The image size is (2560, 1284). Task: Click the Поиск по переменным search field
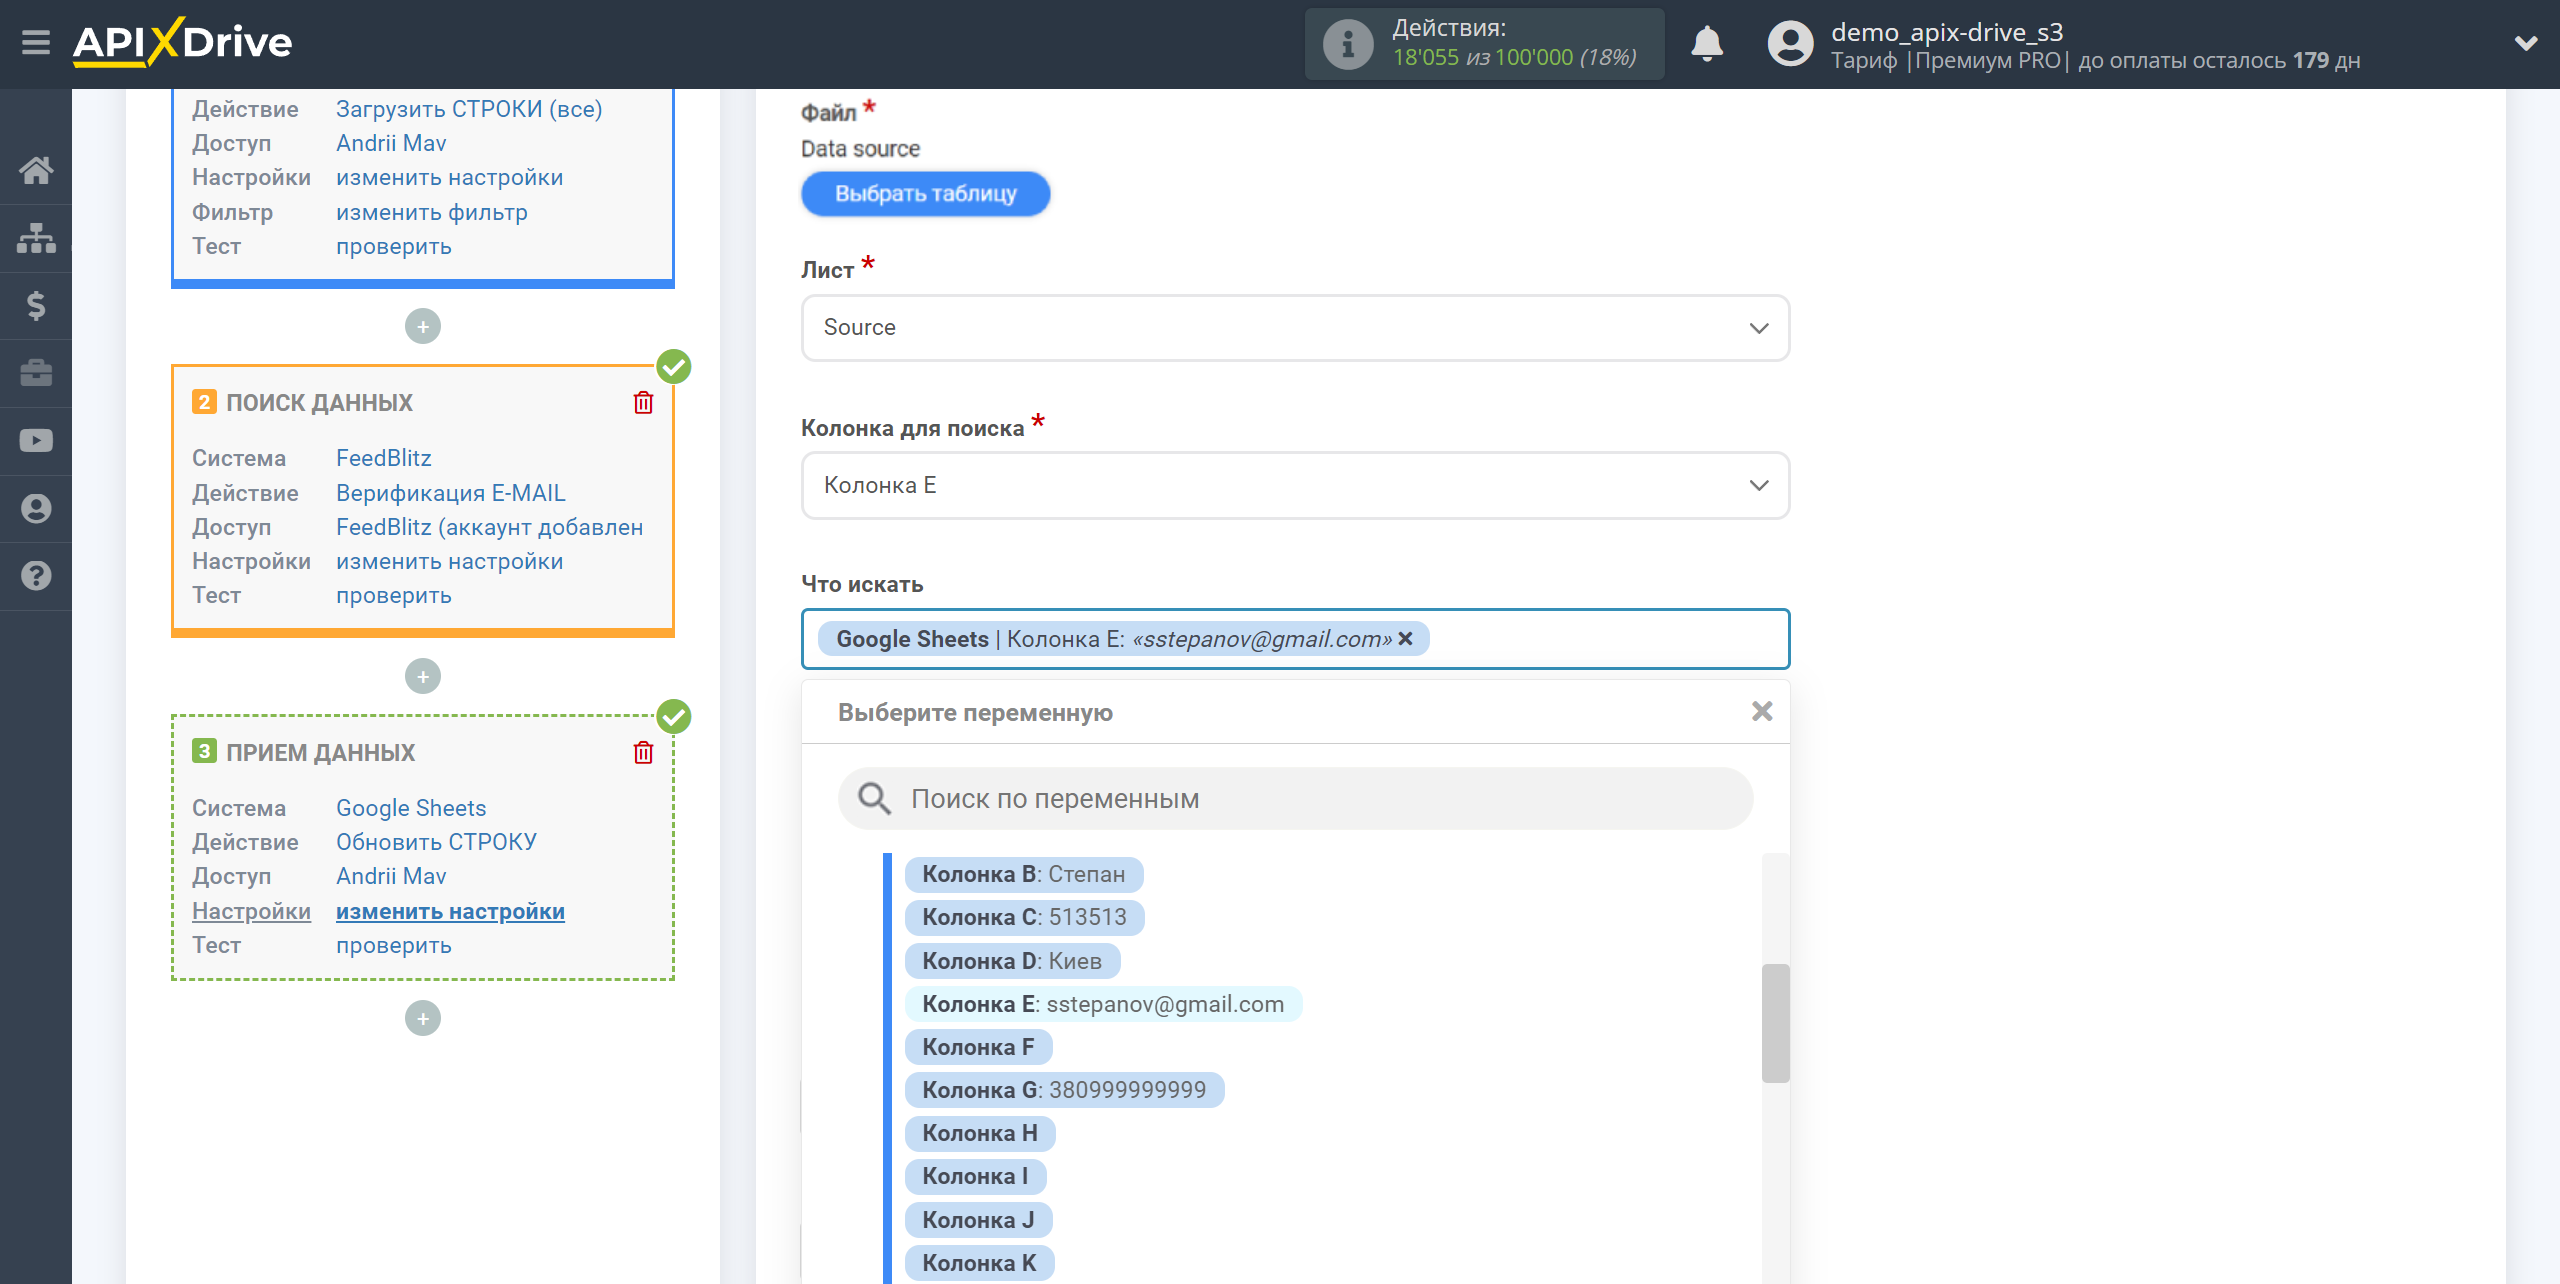1295,798
